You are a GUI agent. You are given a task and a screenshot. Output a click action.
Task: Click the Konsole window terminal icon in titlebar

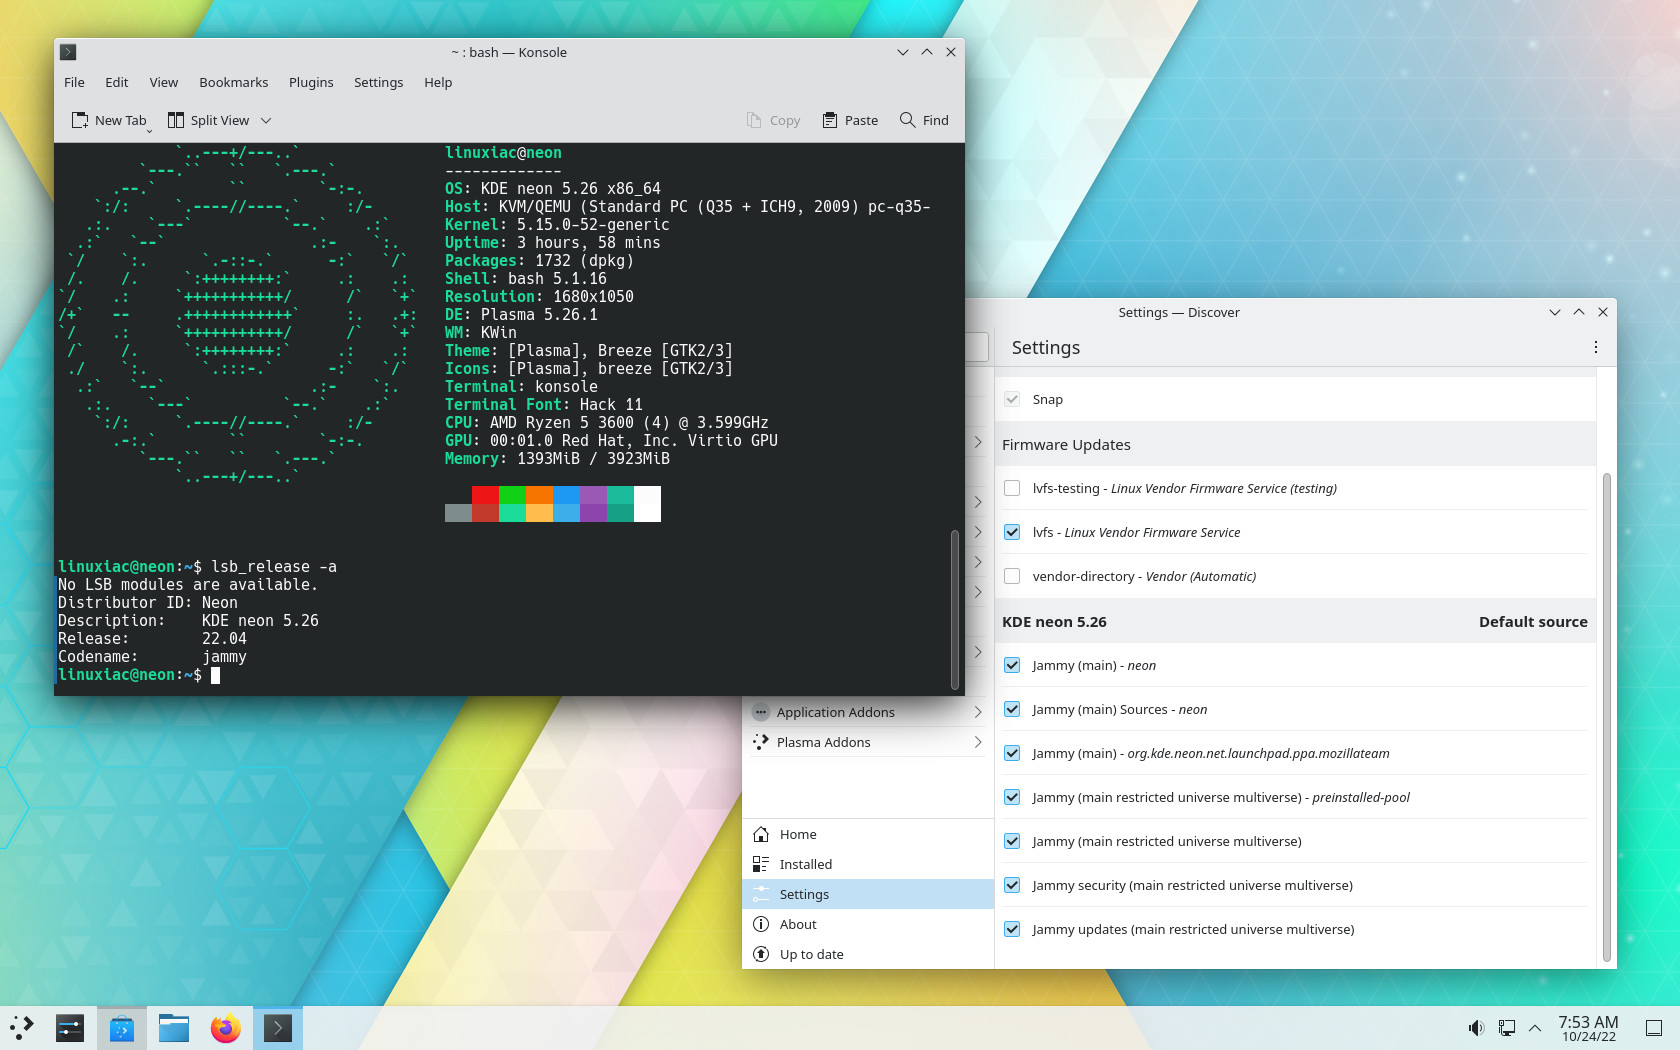[68, 52]
